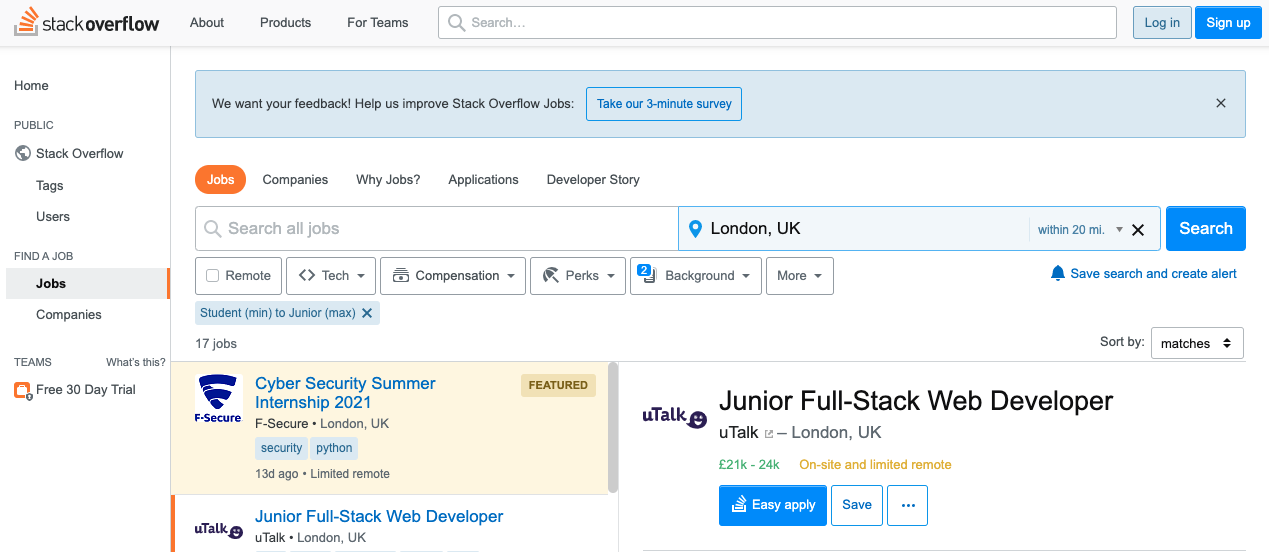Click the large uTalk logo in job detail

tap(674, 415)
